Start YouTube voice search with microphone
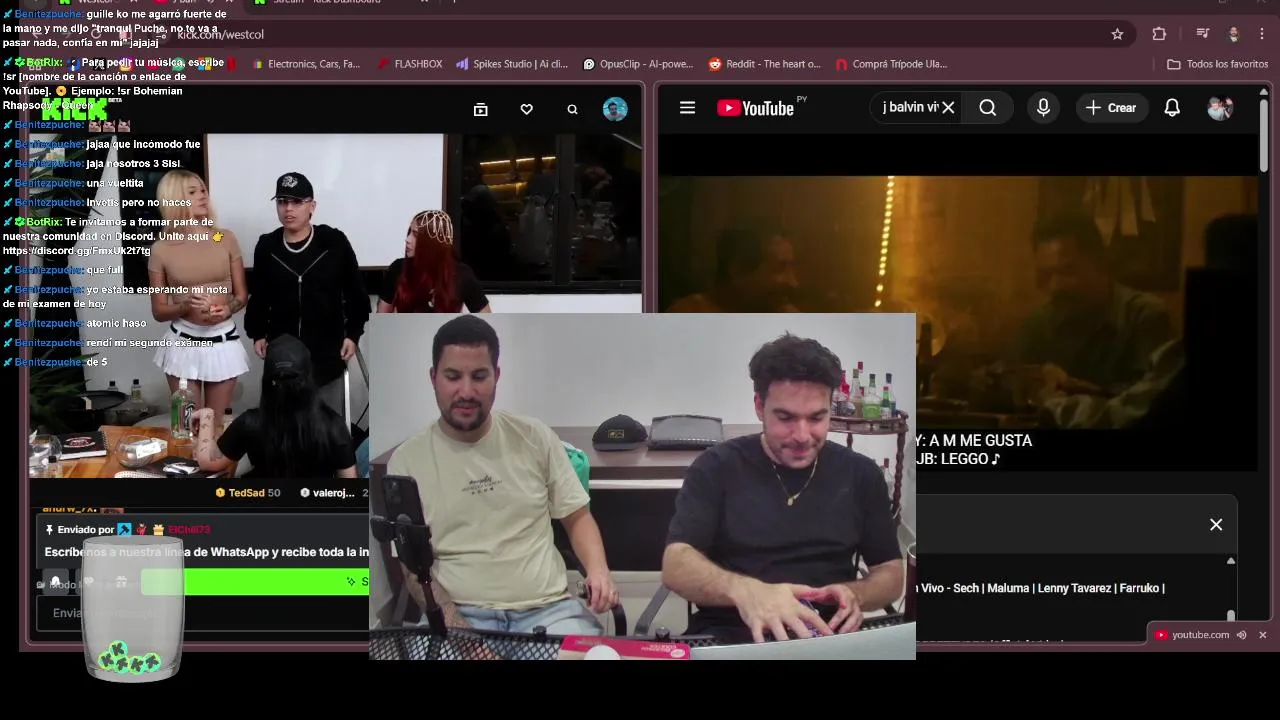The width and height of the screenshot is (1280, 720). [1043, 107]
